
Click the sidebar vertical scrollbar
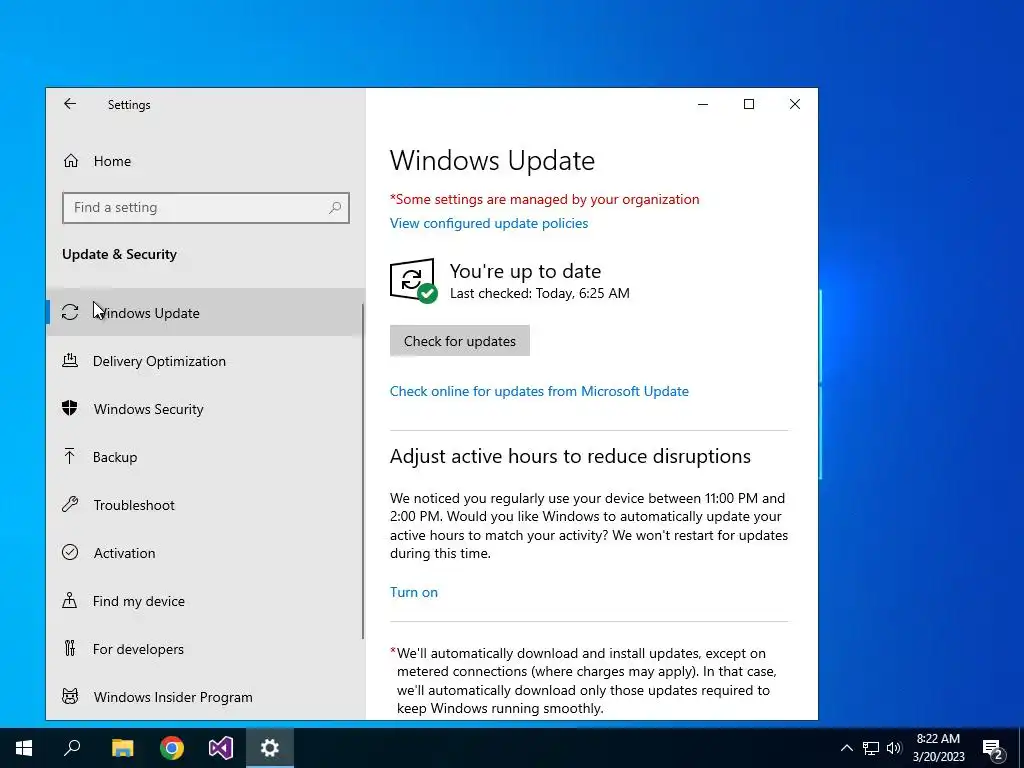(x=362, y=472)
